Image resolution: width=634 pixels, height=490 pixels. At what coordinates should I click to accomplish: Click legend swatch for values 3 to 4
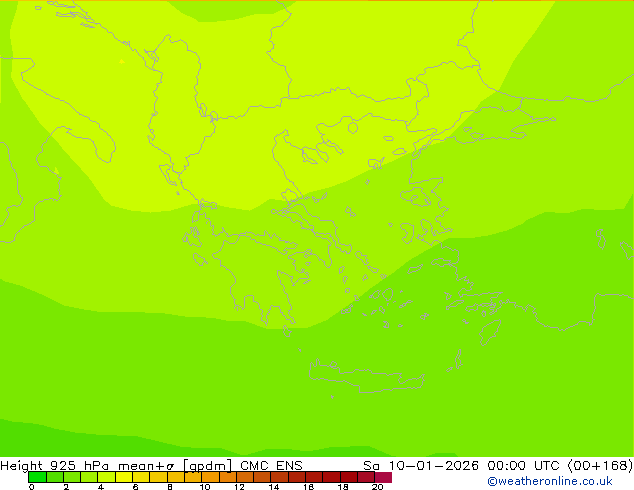click(89, 477)
